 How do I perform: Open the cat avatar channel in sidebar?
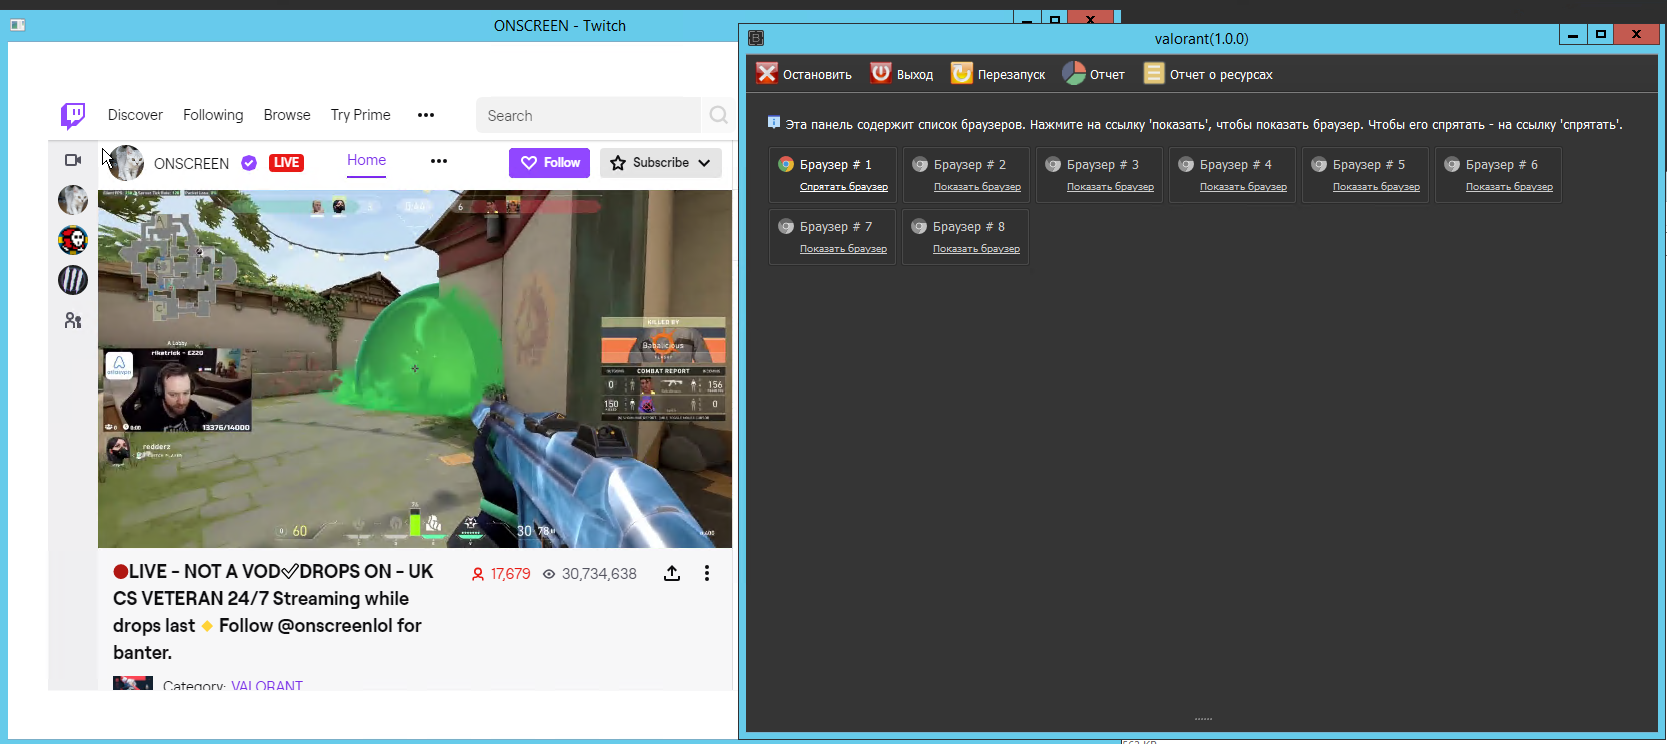point(73,200)
